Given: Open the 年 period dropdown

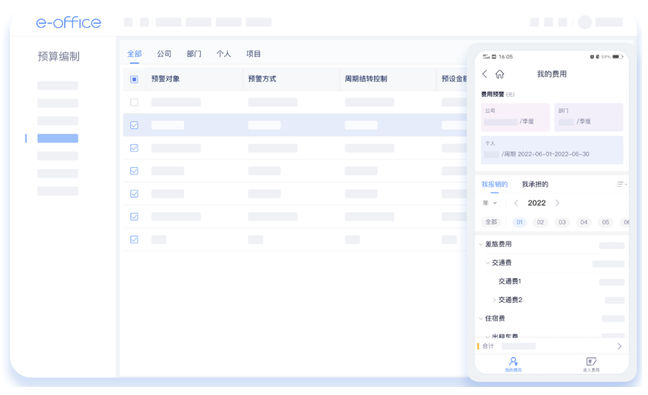Looking at the screenshot, I should 490,203.
